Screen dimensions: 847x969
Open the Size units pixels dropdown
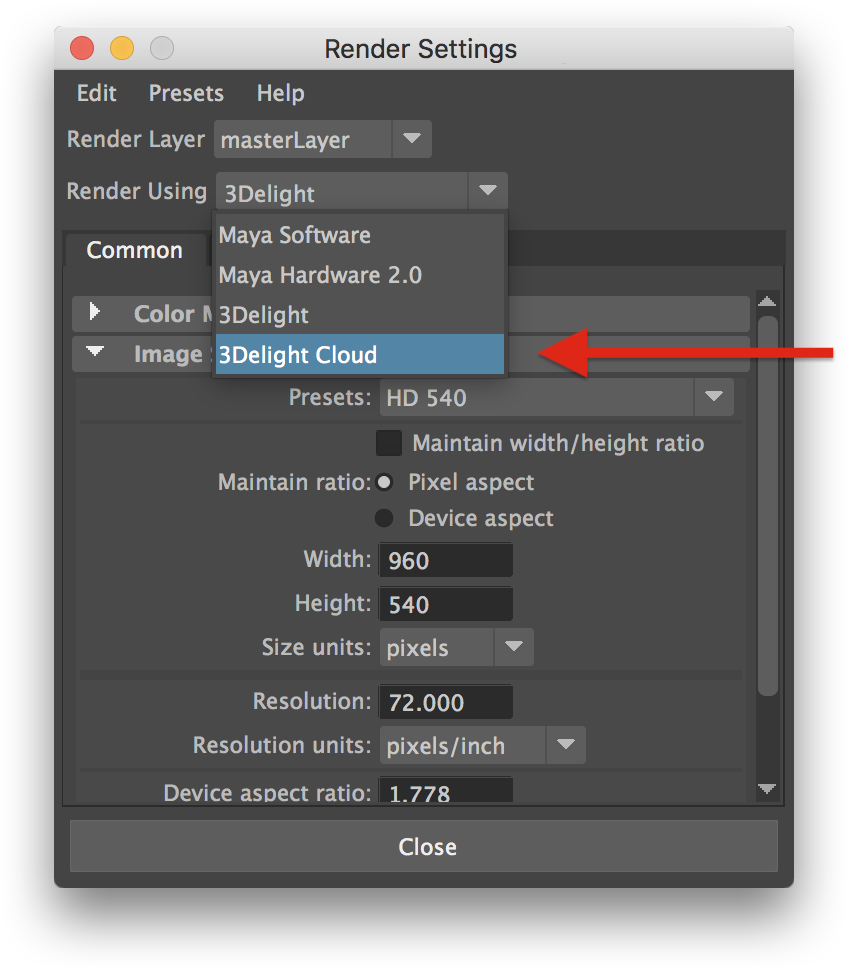513,647
